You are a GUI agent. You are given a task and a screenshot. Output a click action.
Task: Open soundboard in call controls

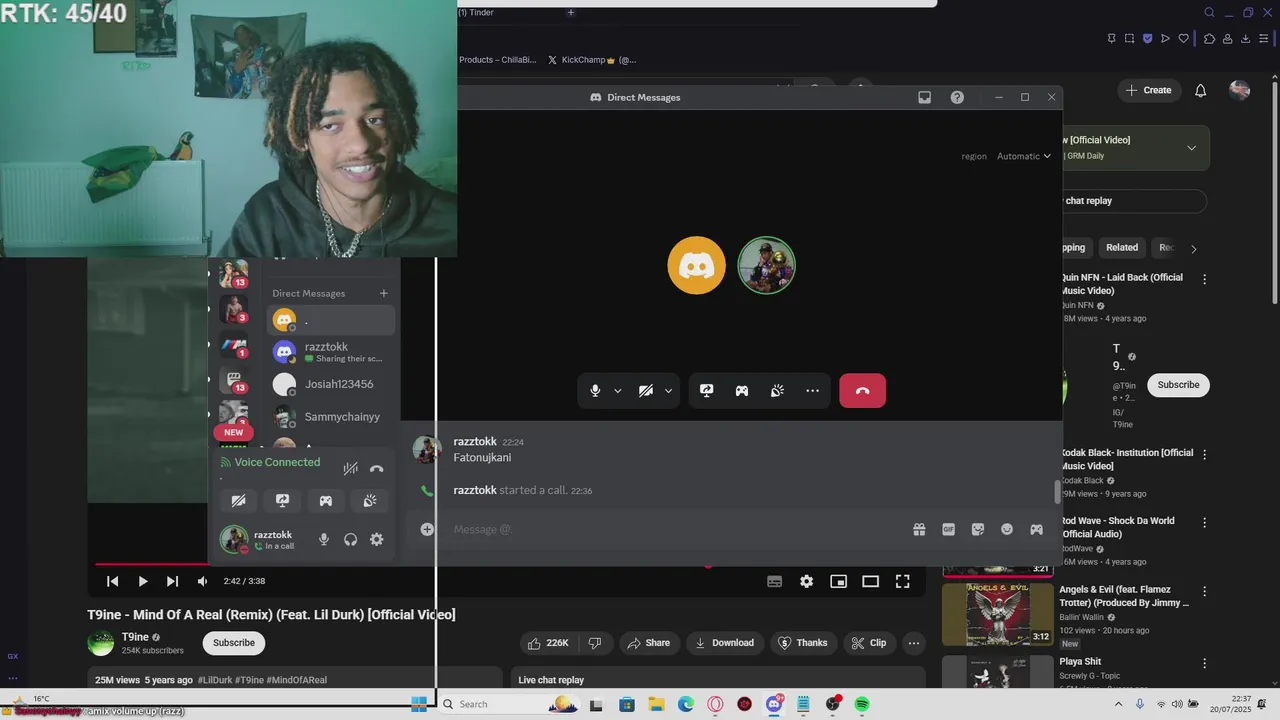pyautogui.click(x=777, y=391)
